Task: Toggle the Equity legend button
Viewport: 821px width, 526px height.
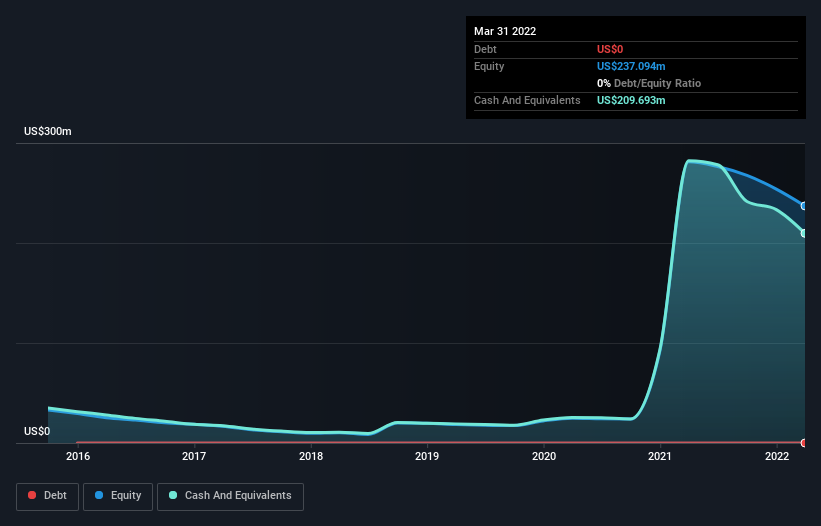Action: [118, 496]
